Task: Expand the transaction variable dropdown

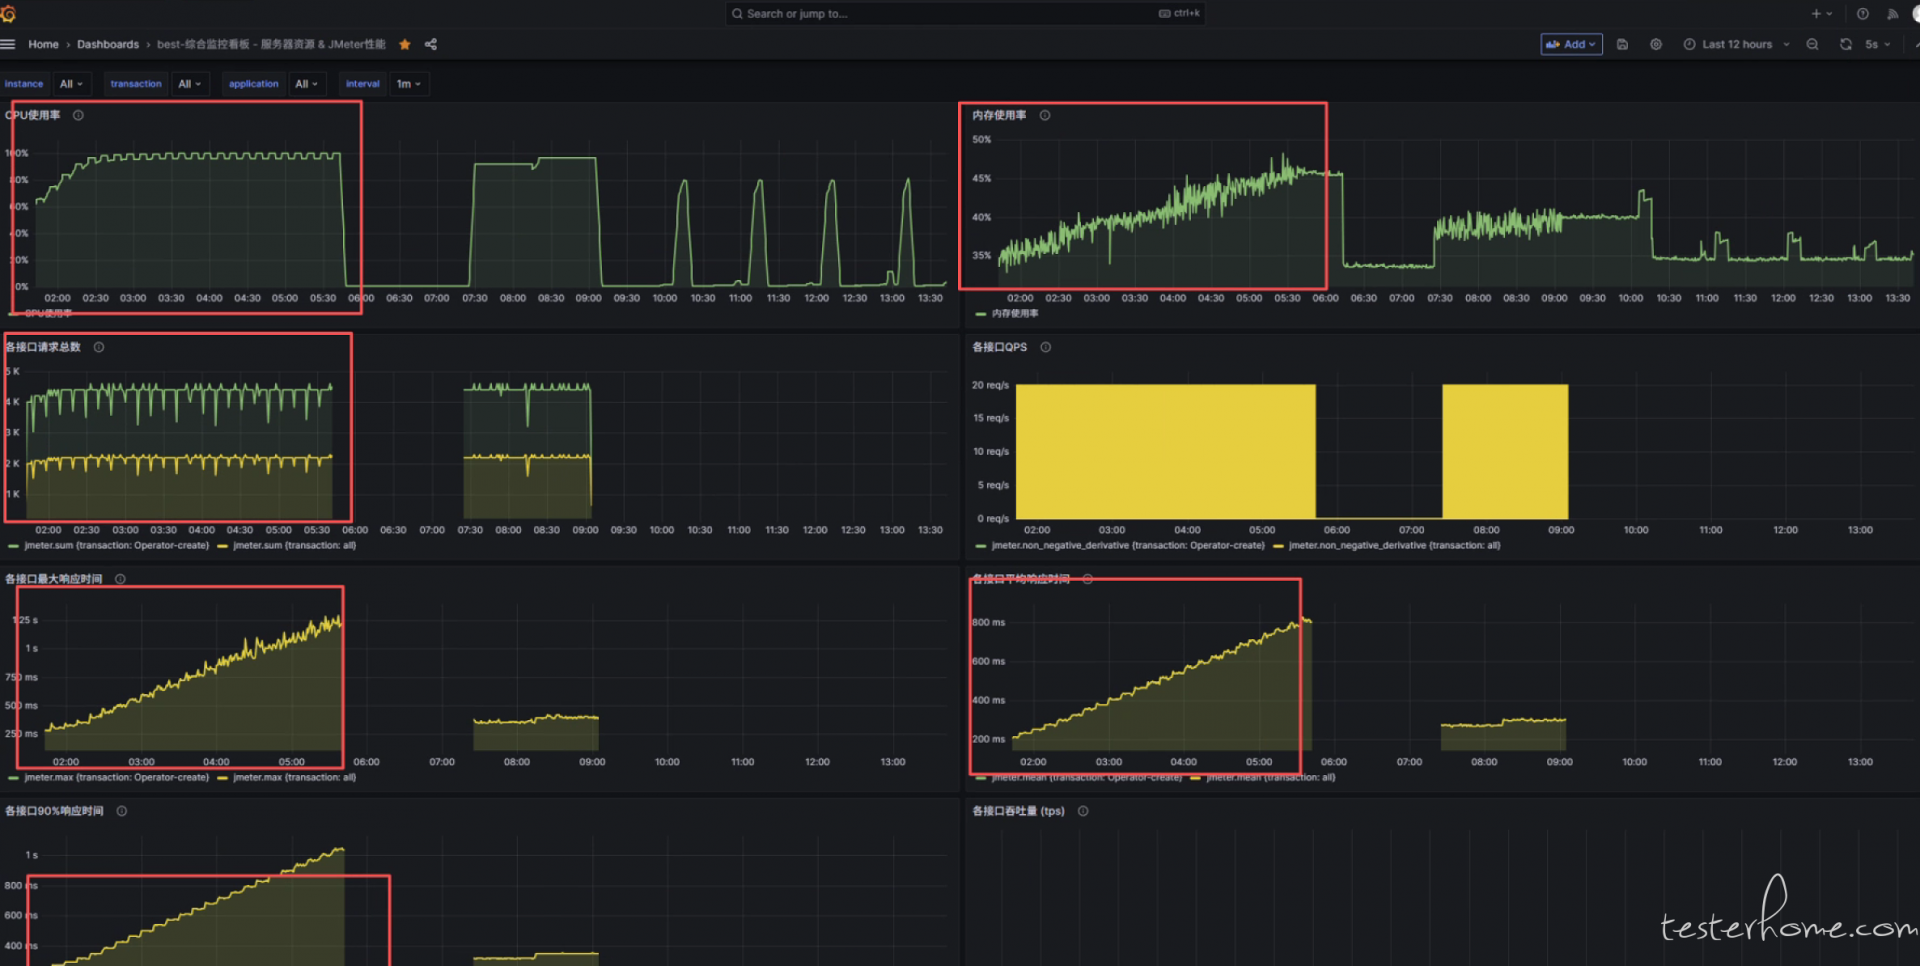Action: (189, 84)
